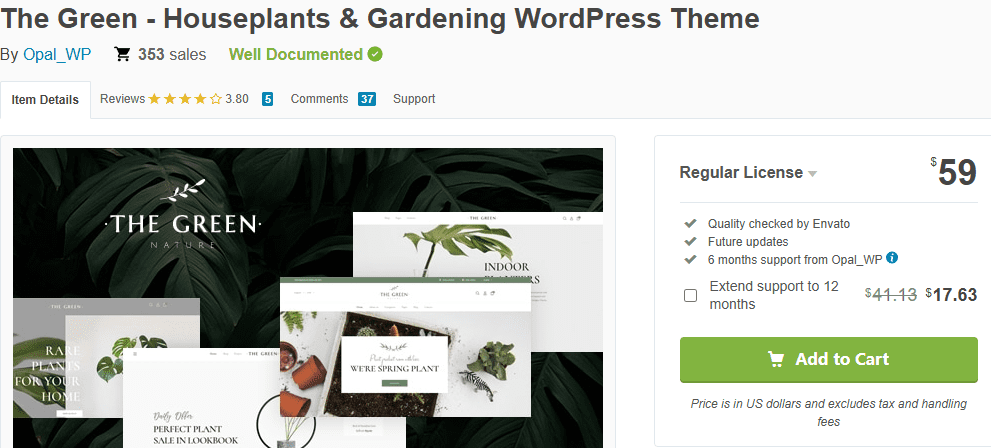Click the Quality checked by Envato line
Viewport: 991px width, 448px height.
779,224
